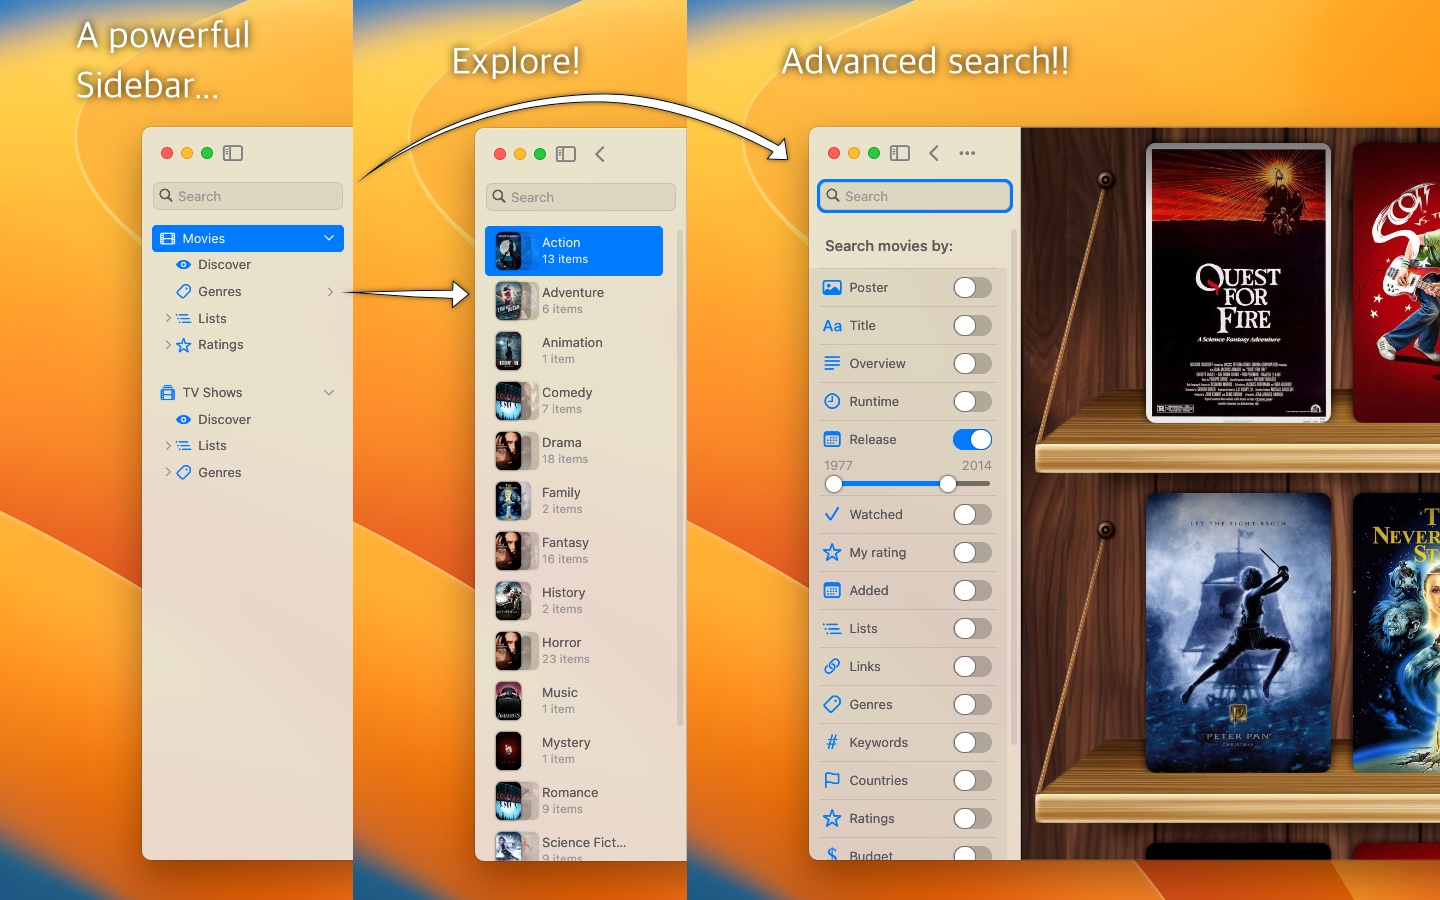The width and height of the screenshot is (1440, 900).
Task: Turn on the Runtime toggle
Action: pos(972,402)
